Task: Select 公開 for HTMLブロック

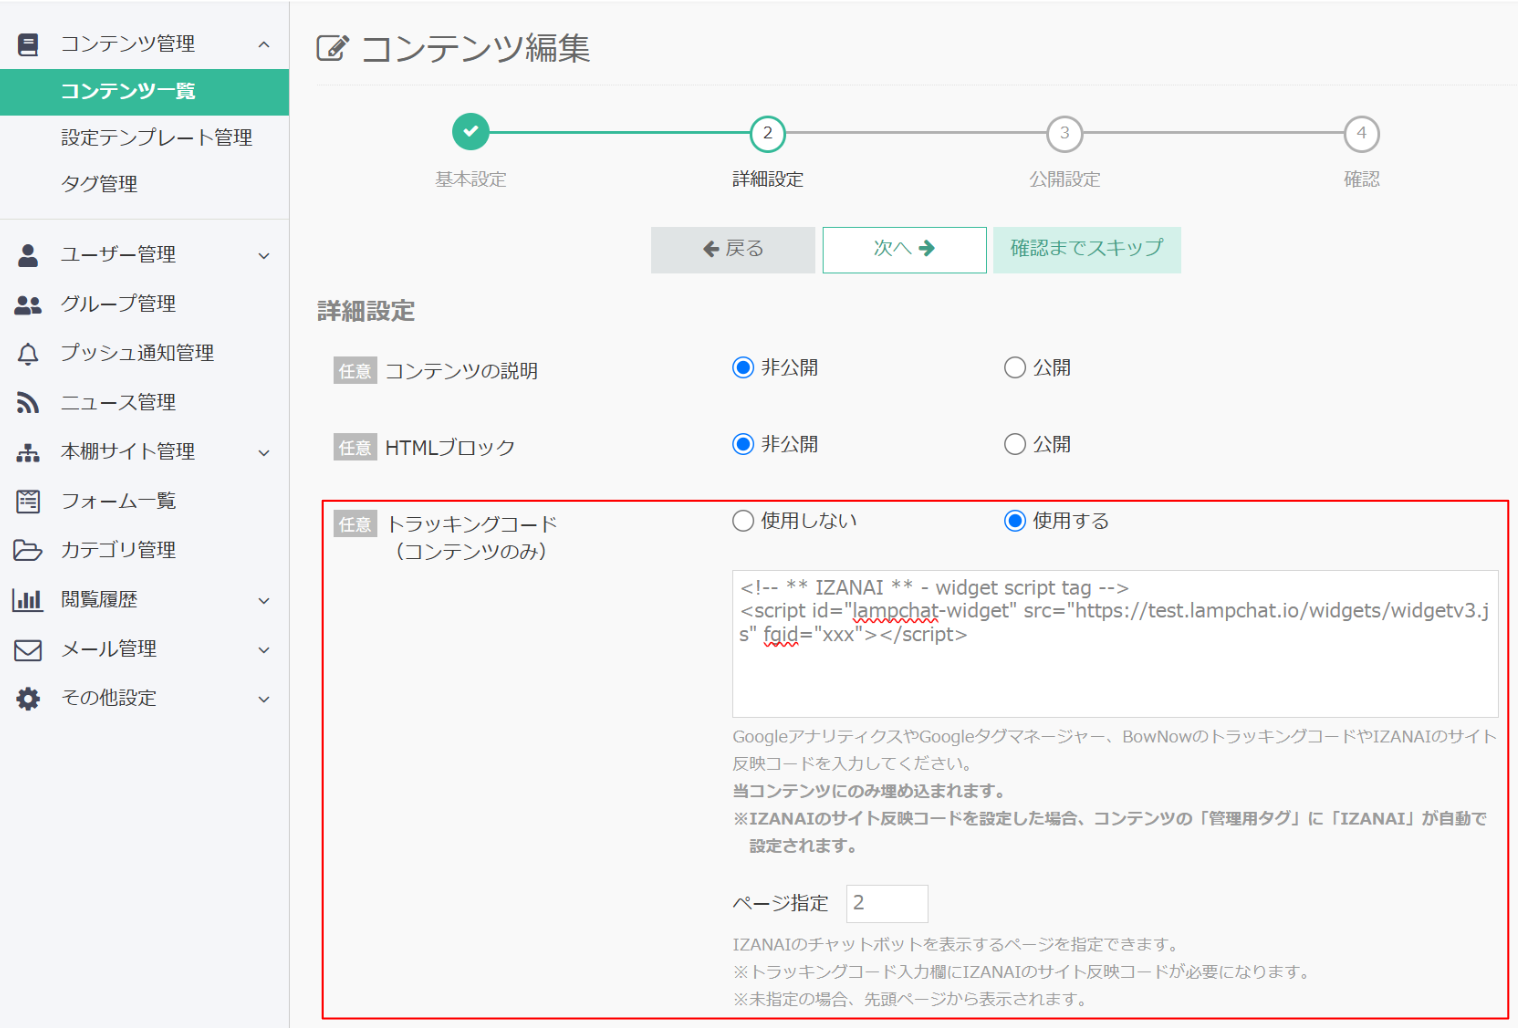Action: 1015,444
